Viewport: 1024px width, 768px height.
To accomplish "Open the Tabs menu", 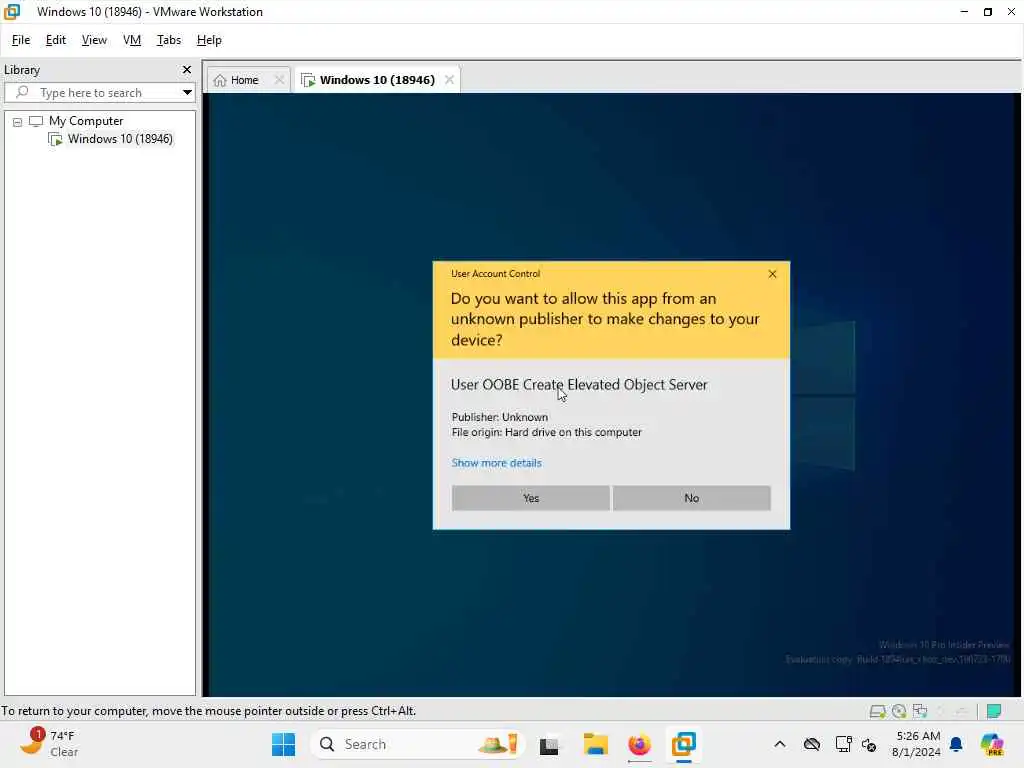I will tap(168, 40).
